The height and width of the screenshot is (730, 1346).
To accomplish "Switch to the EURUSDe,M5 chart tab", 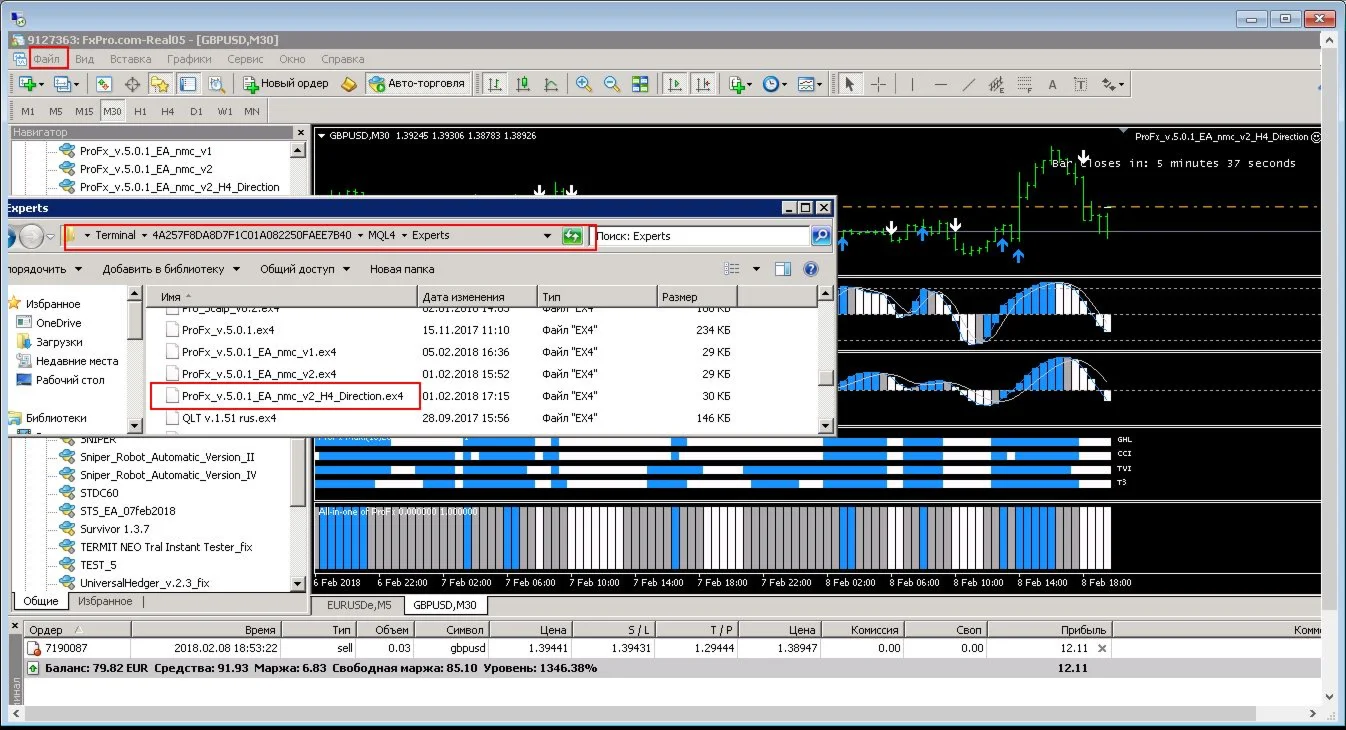I will (x=358, y=605).
